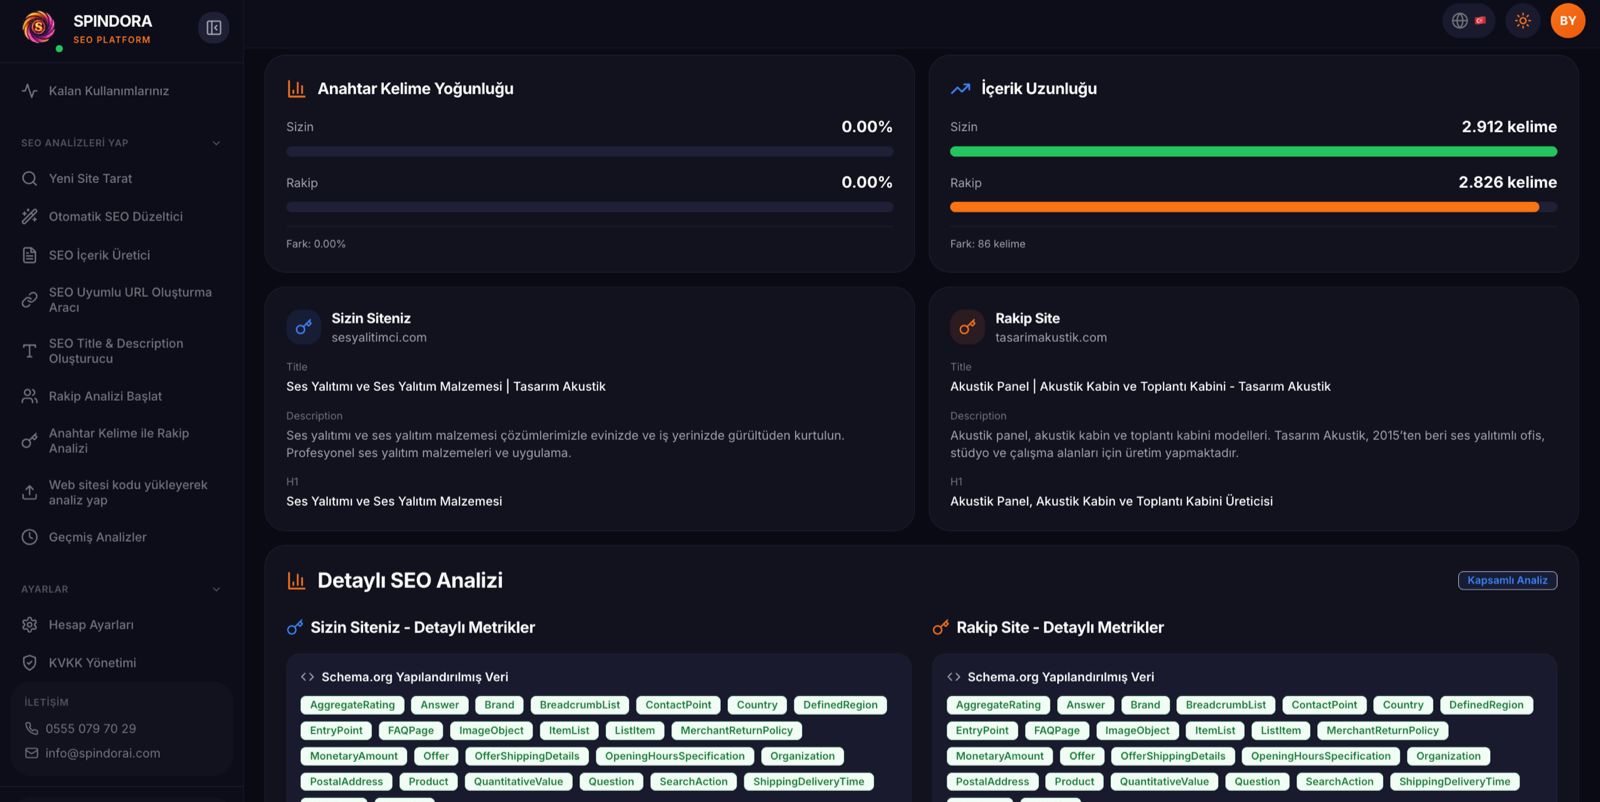Open Yeni Site Tarat
The width and height of the screenshot is (1600, 802).
[x=90, y=178]
